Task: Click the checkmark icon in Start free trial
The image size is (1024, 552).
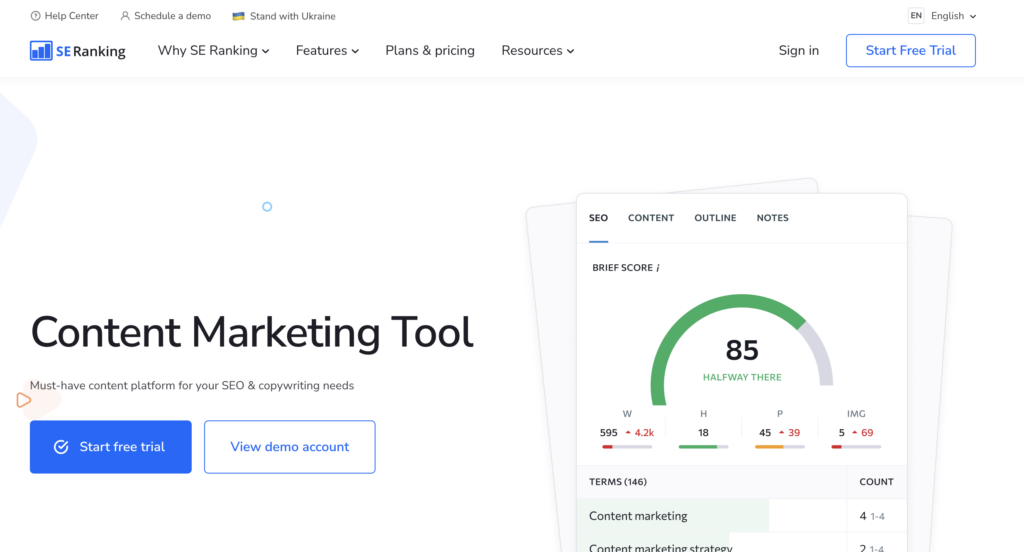Action: tap(61, 447)
